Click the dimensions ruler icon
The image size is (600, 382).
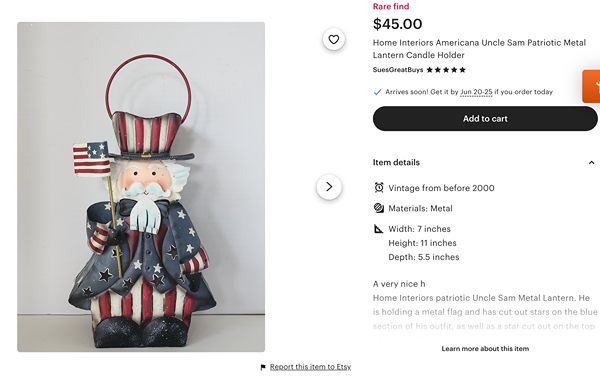[378, 229]
